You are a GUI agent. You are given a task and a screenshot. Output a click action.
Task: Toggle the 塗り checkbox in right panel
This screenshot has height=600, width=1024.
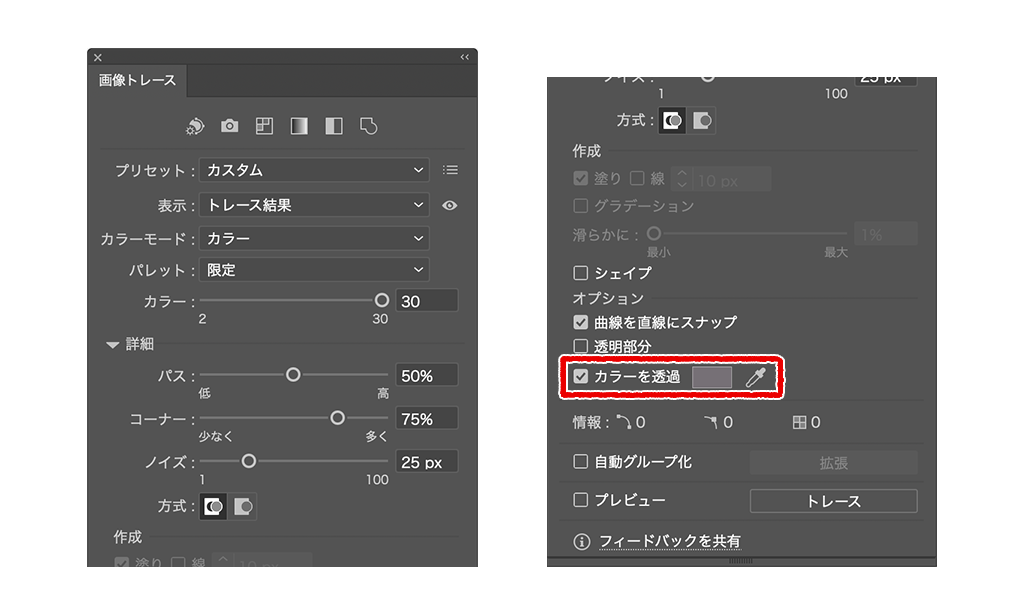click(x=581, y=179)
